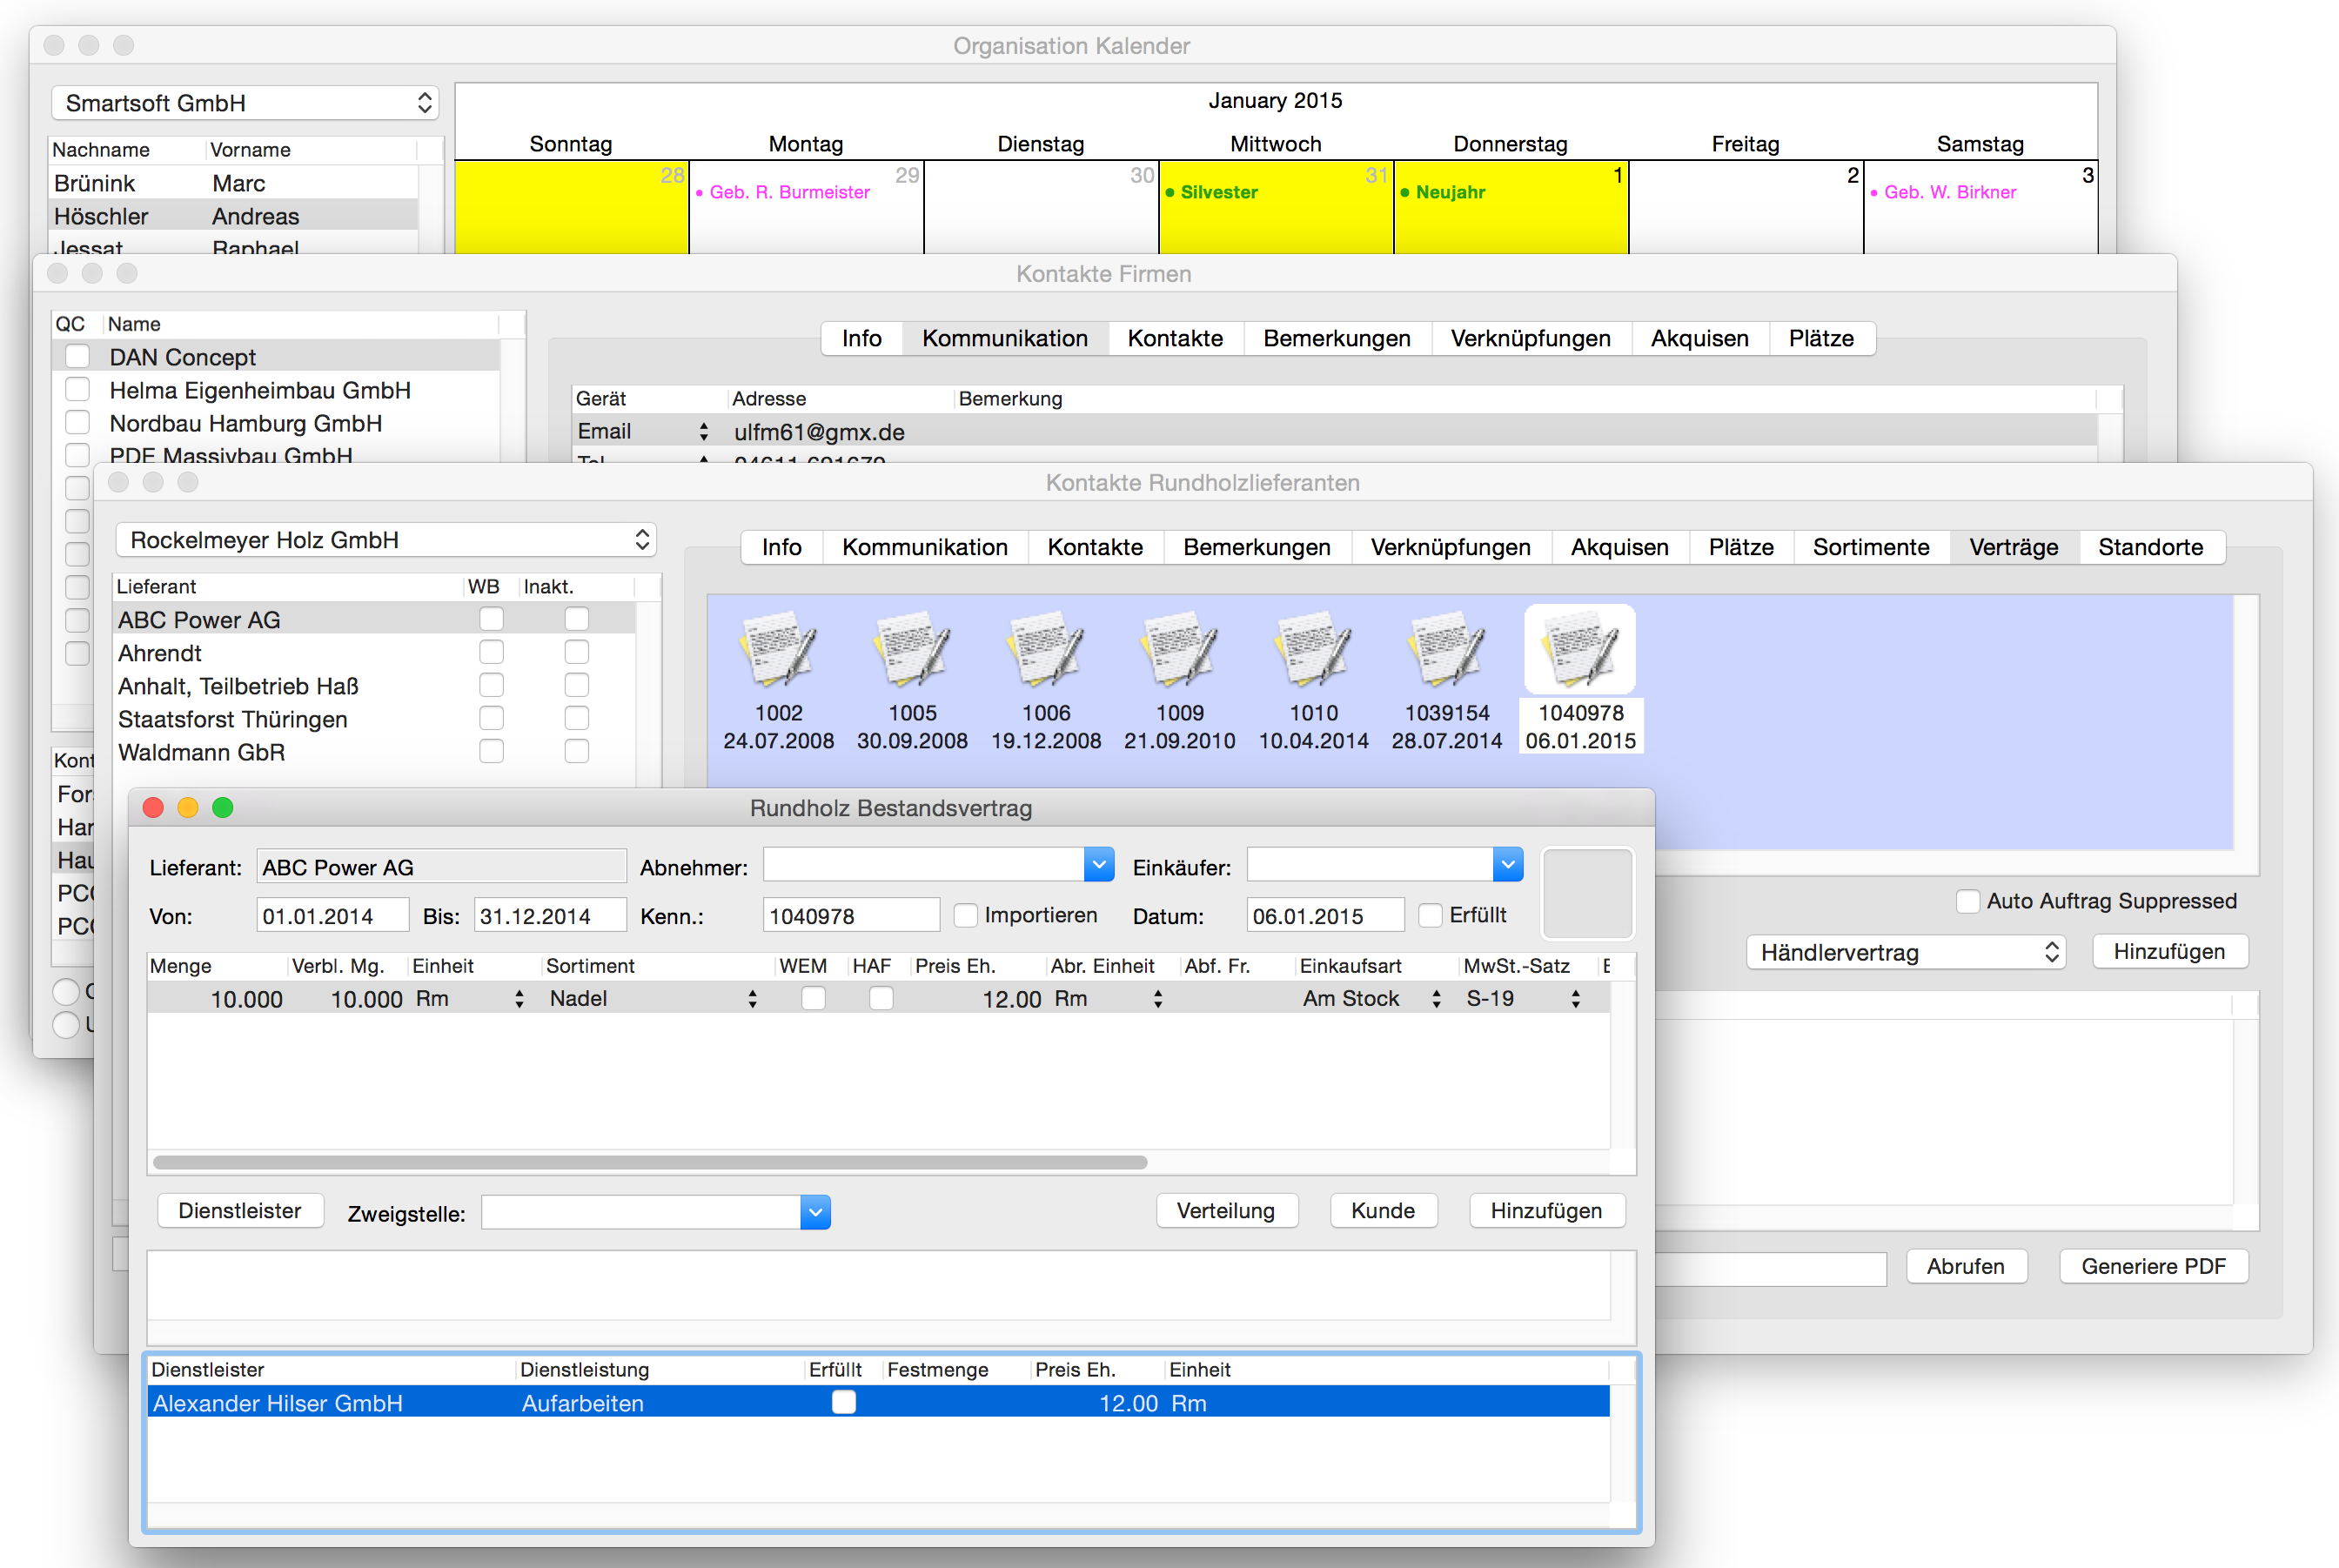Click stepper arrows in Sortiment Nadel cell

tap(752, 999)
